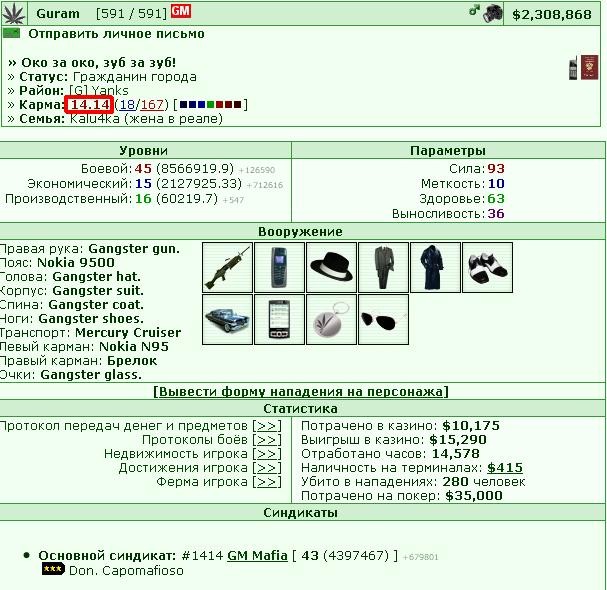Click the karma value 14.14
Image resolution: width=607 pixels, height=590 pixels.
click(x=90, y=105)
